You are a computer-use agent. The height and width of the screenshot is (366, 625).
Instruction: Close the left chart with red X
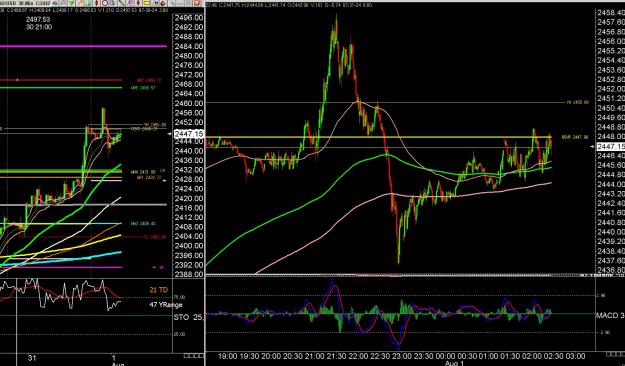click(x=197, y=3)
